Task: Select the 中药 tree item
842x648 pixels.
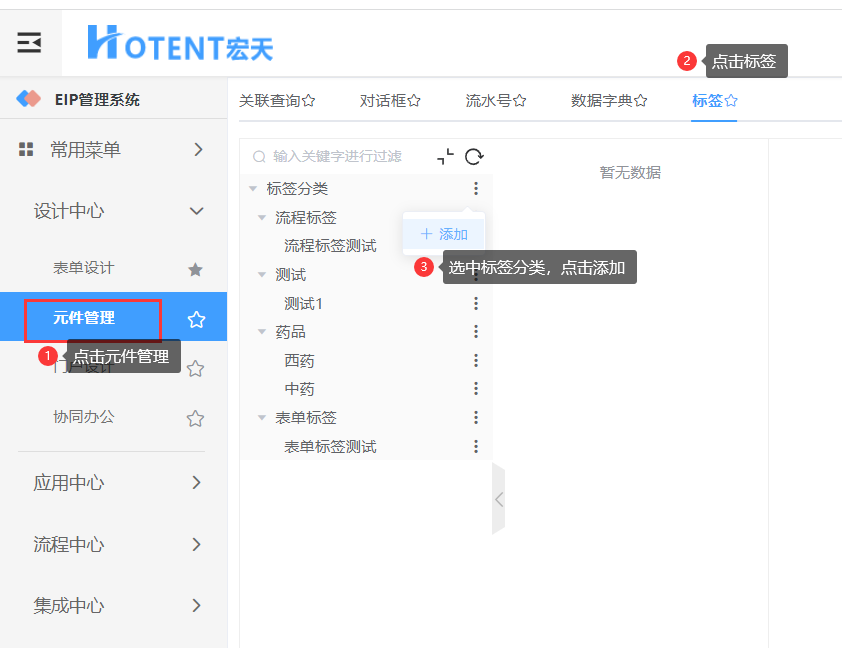Action: [x=299, y=389]
